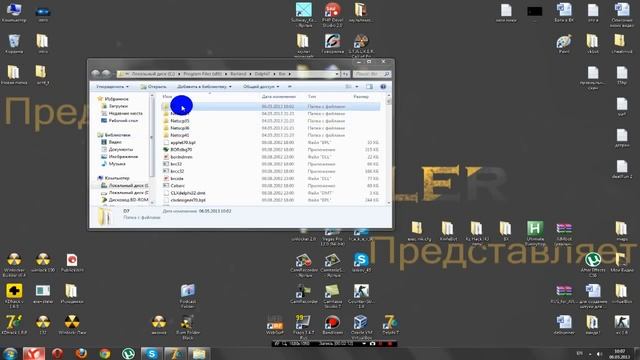Expand the Program Files (x86) breadcrumb arrow
The height and width of the screenshot is (360, 640).
pyautogui.click(x=226, y=74)
